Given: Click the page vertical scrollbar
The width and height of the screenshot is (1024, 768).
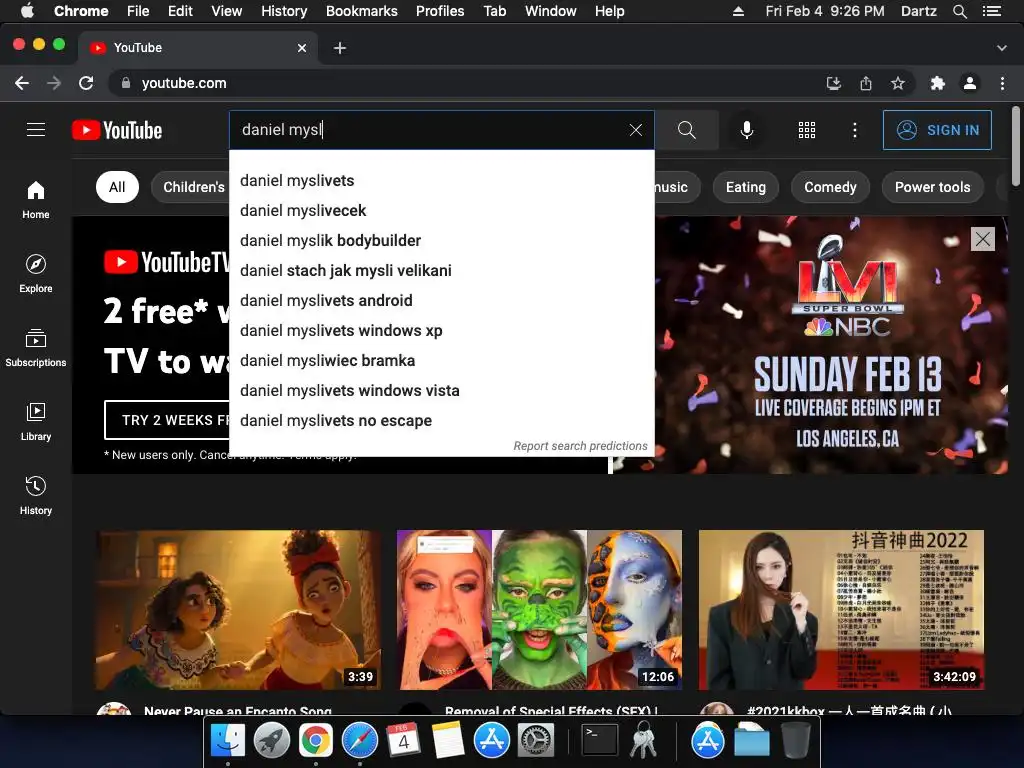Looking at the screenshot, I should 1016,146.
